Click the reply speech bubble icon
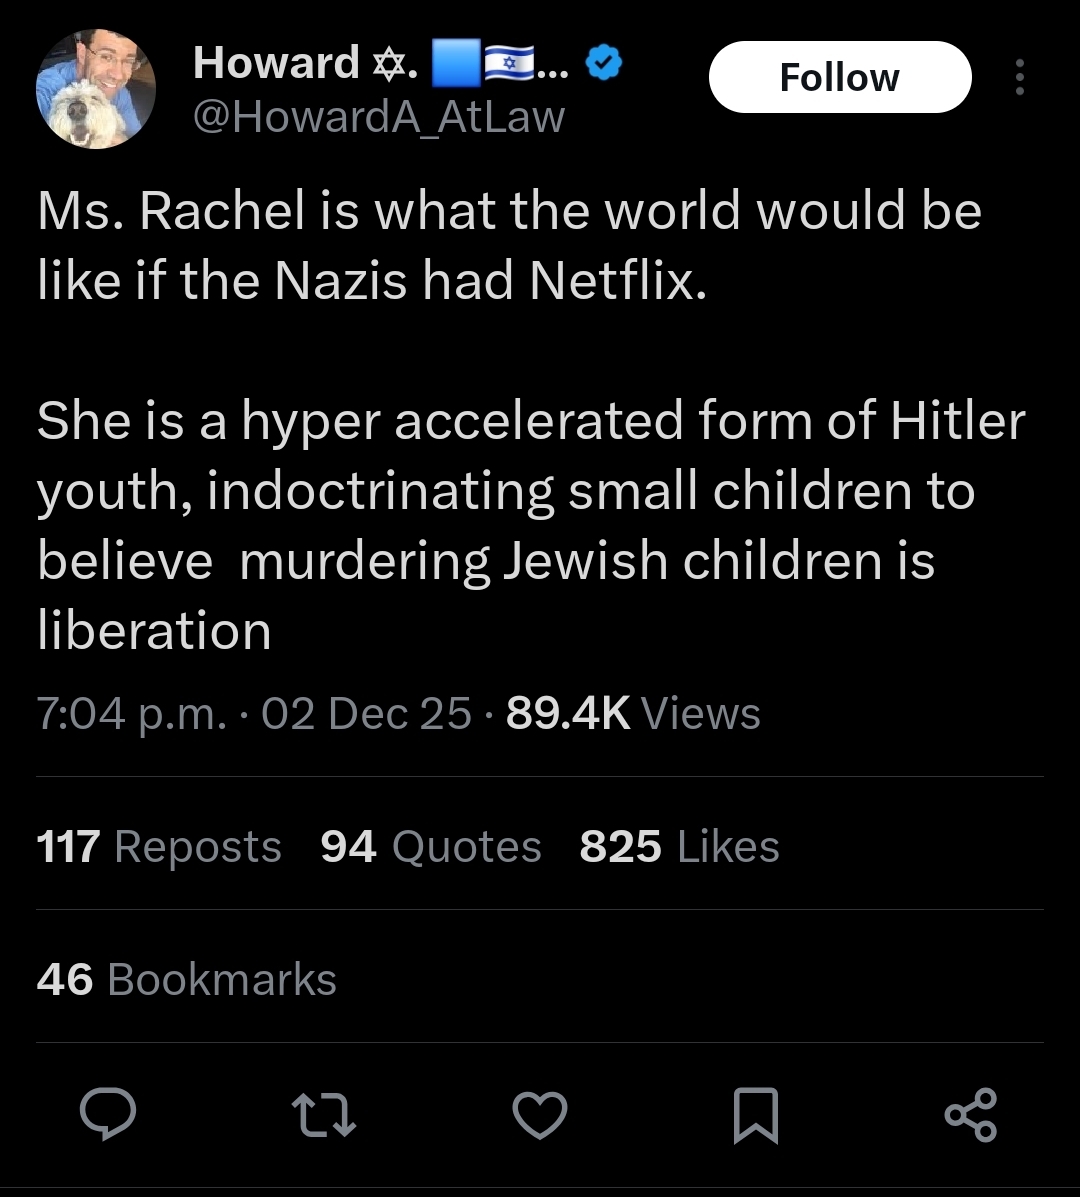 point(108,1114)
